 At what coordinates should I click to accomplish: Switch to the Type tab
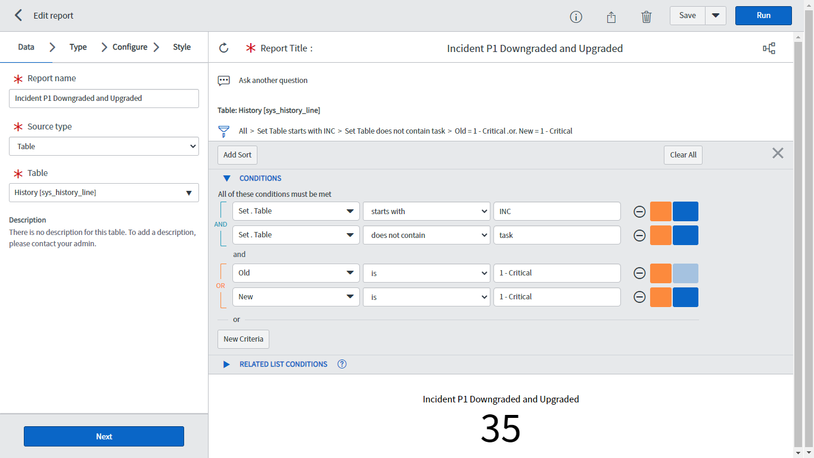coord(78,47)
